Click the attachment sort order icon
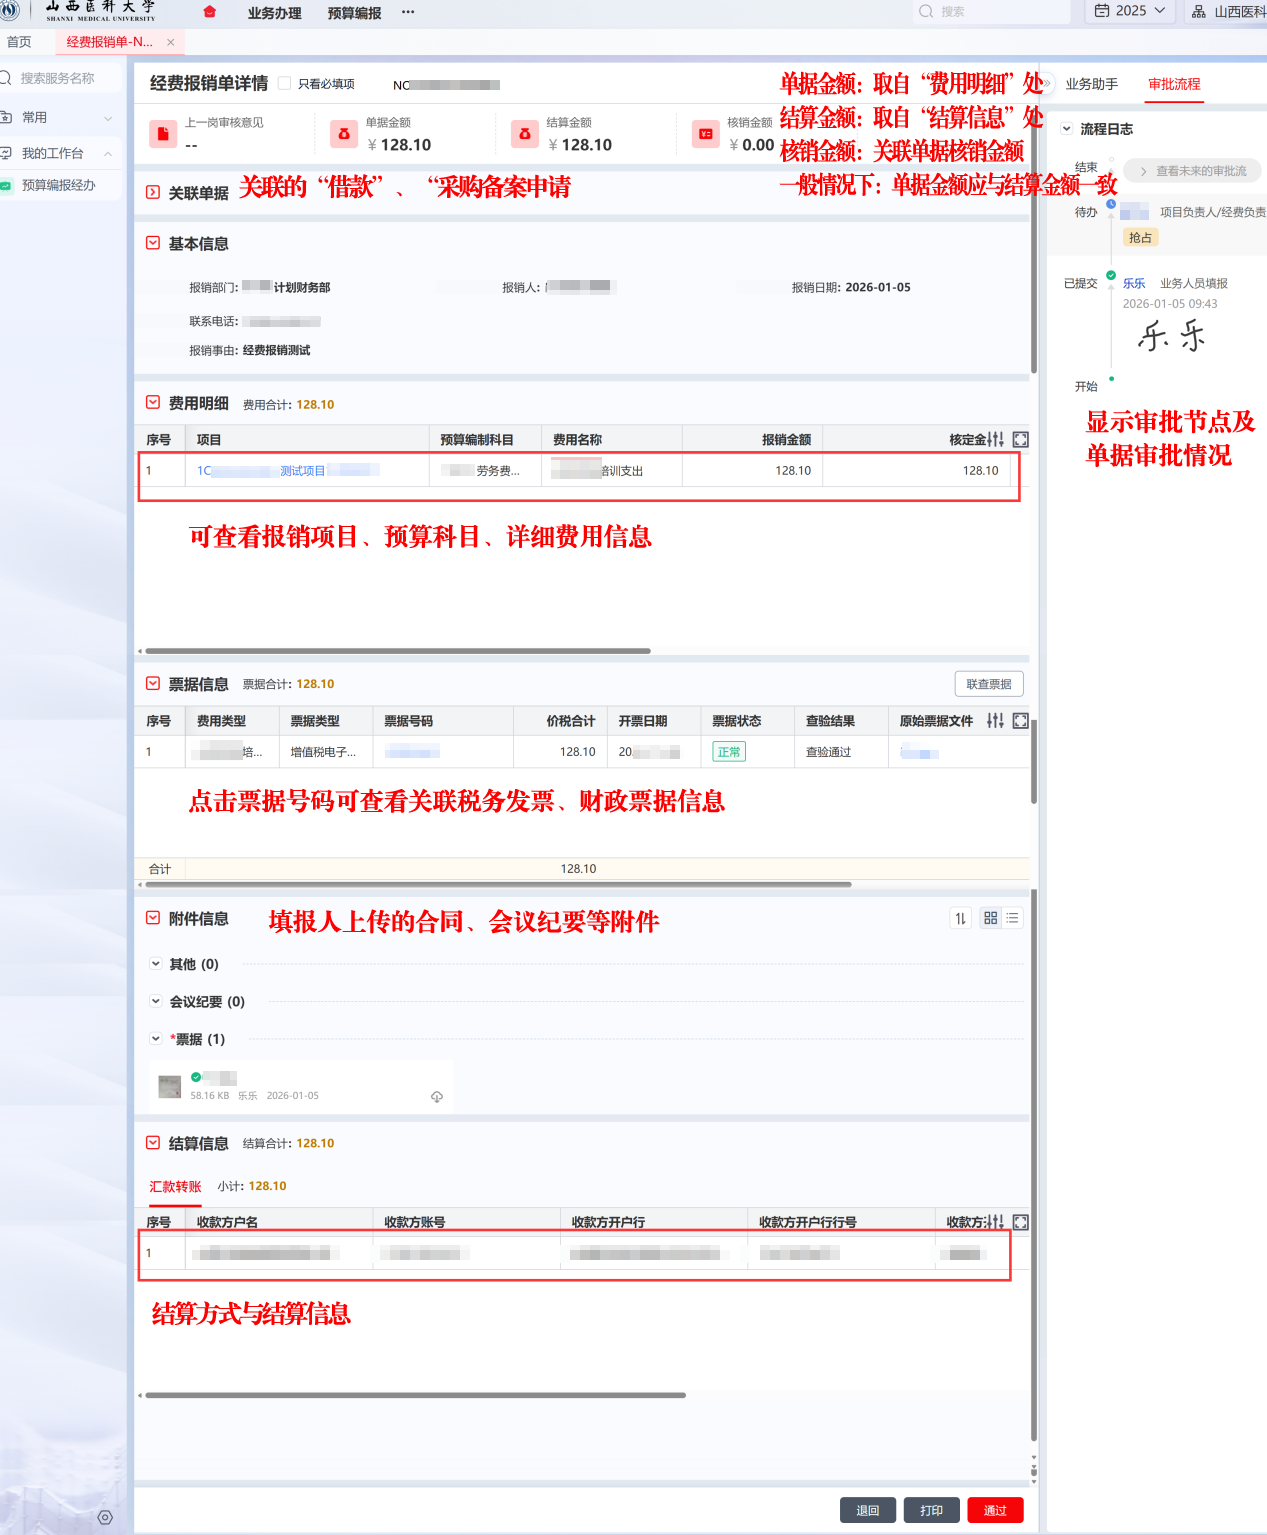 pos(960,918)
